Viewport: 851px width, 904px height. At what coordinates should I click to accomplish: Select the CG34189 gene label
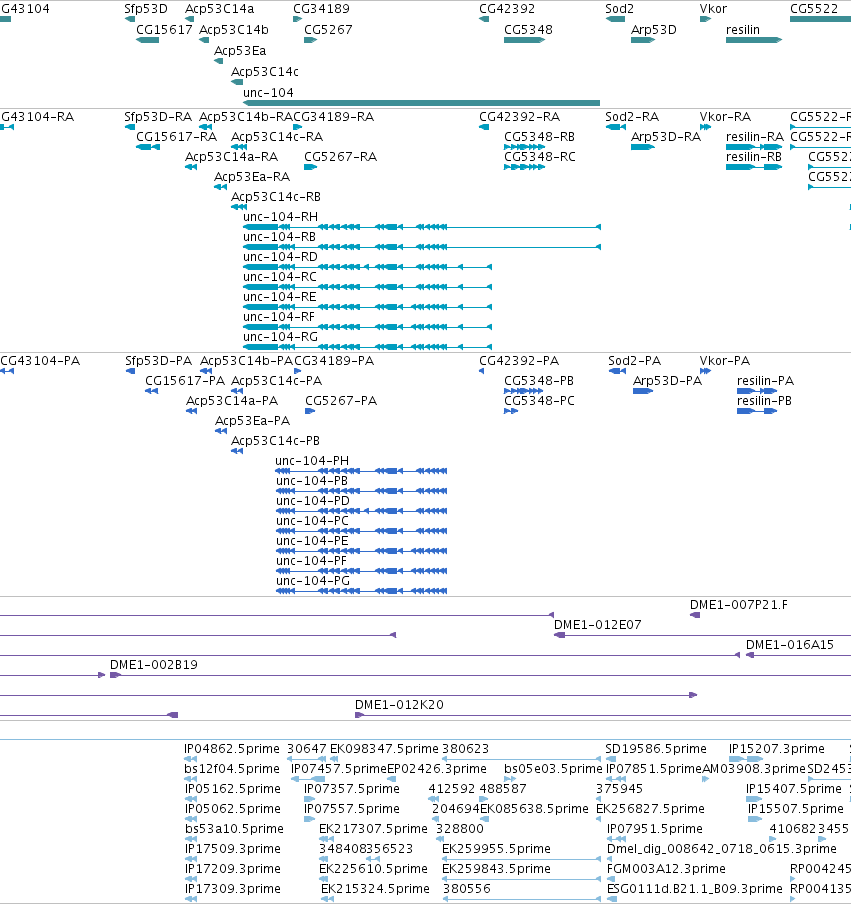click(321, 9)
